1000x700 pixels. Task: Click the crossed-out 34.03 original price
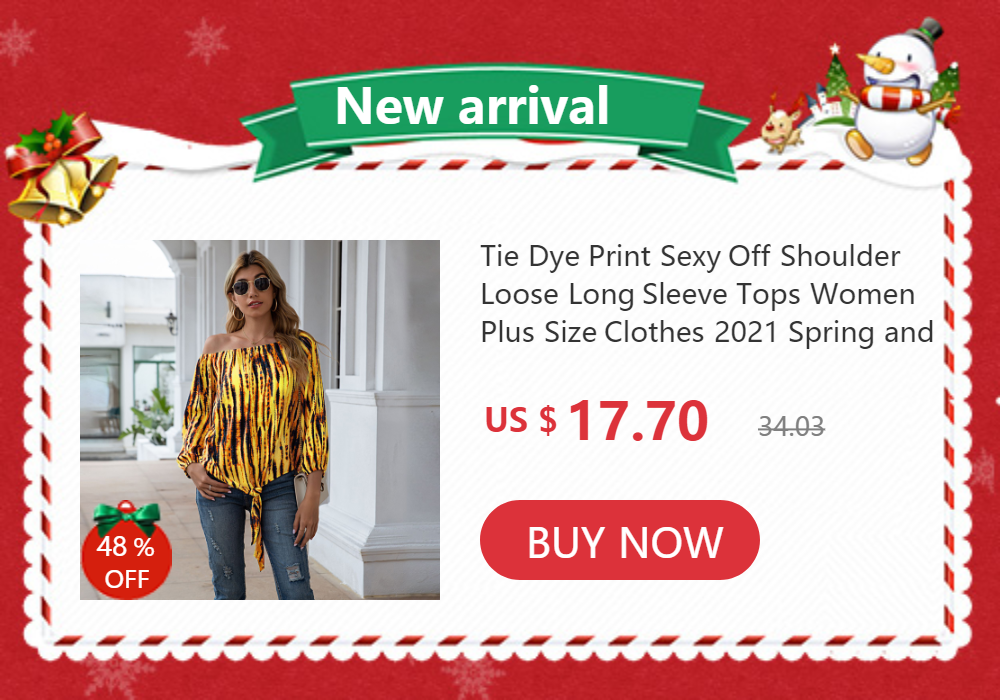[x=791, y=426]
